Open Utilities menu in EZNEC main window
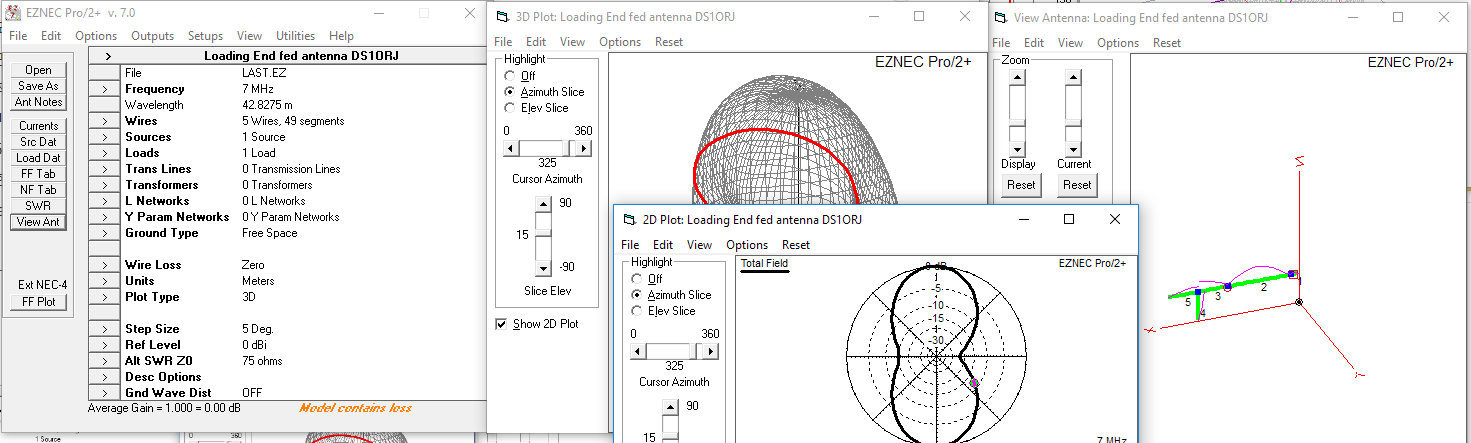Viewport: 1471px width, 443px height. click(296, 36)
